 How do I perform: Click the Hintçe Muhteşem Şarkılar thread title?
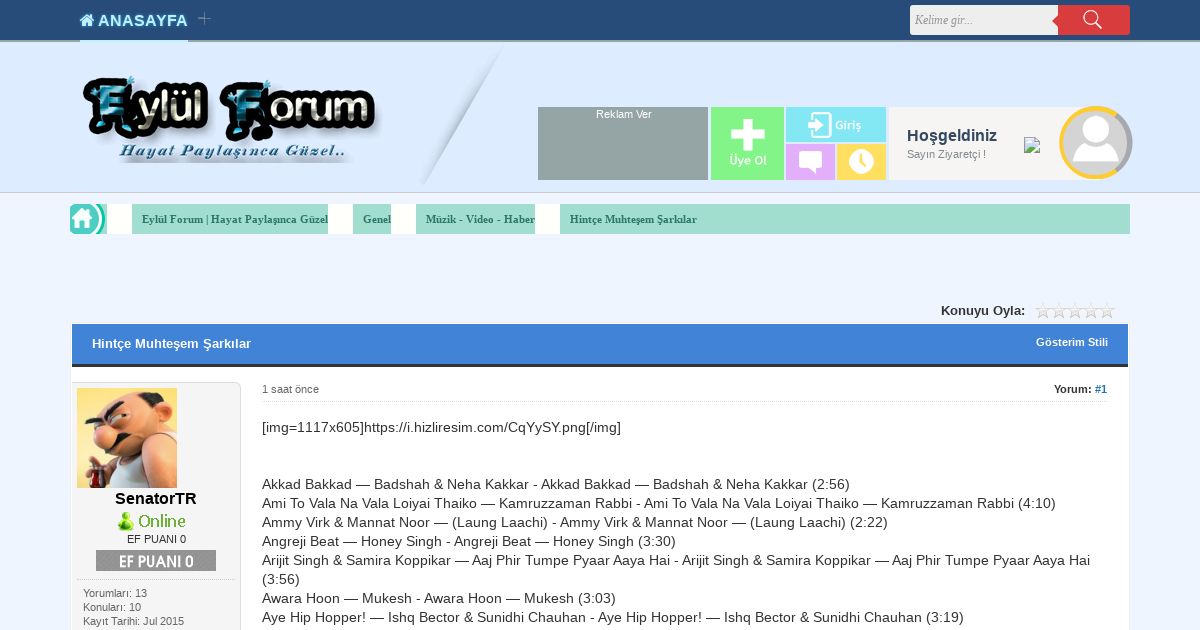click(171, 343)
